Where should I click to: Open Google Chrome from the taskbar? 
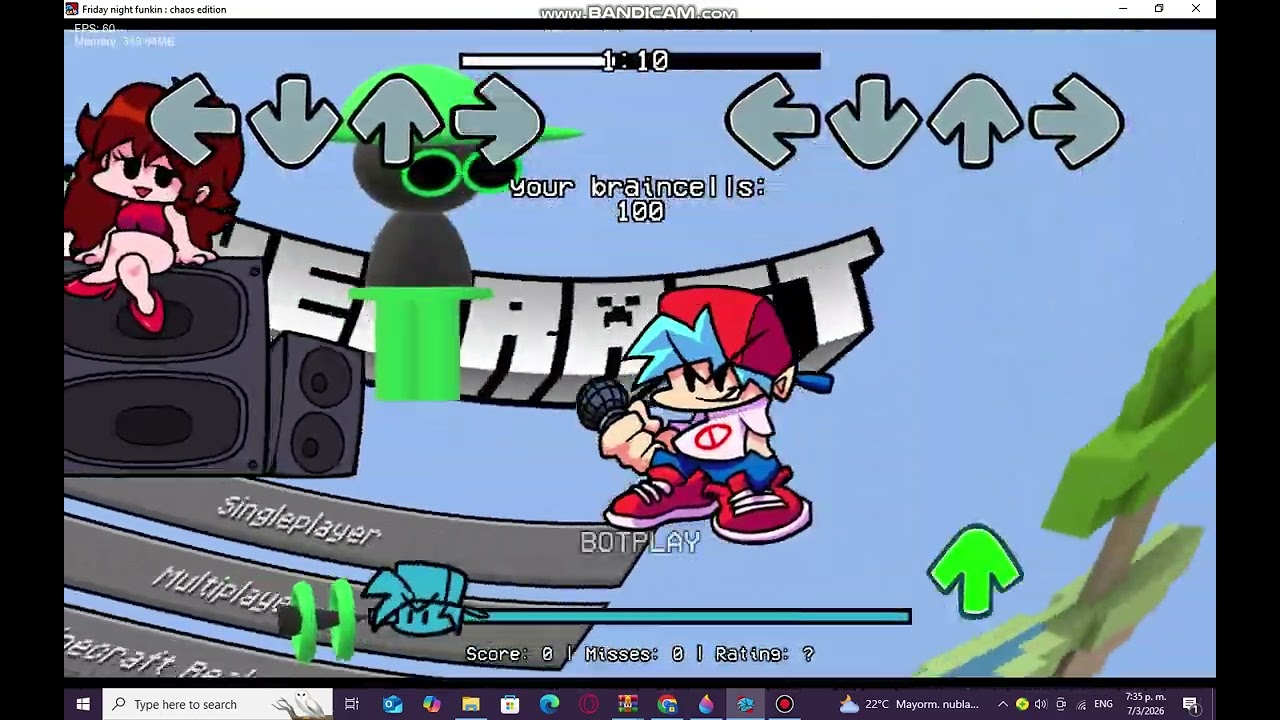tap(667, 704)
